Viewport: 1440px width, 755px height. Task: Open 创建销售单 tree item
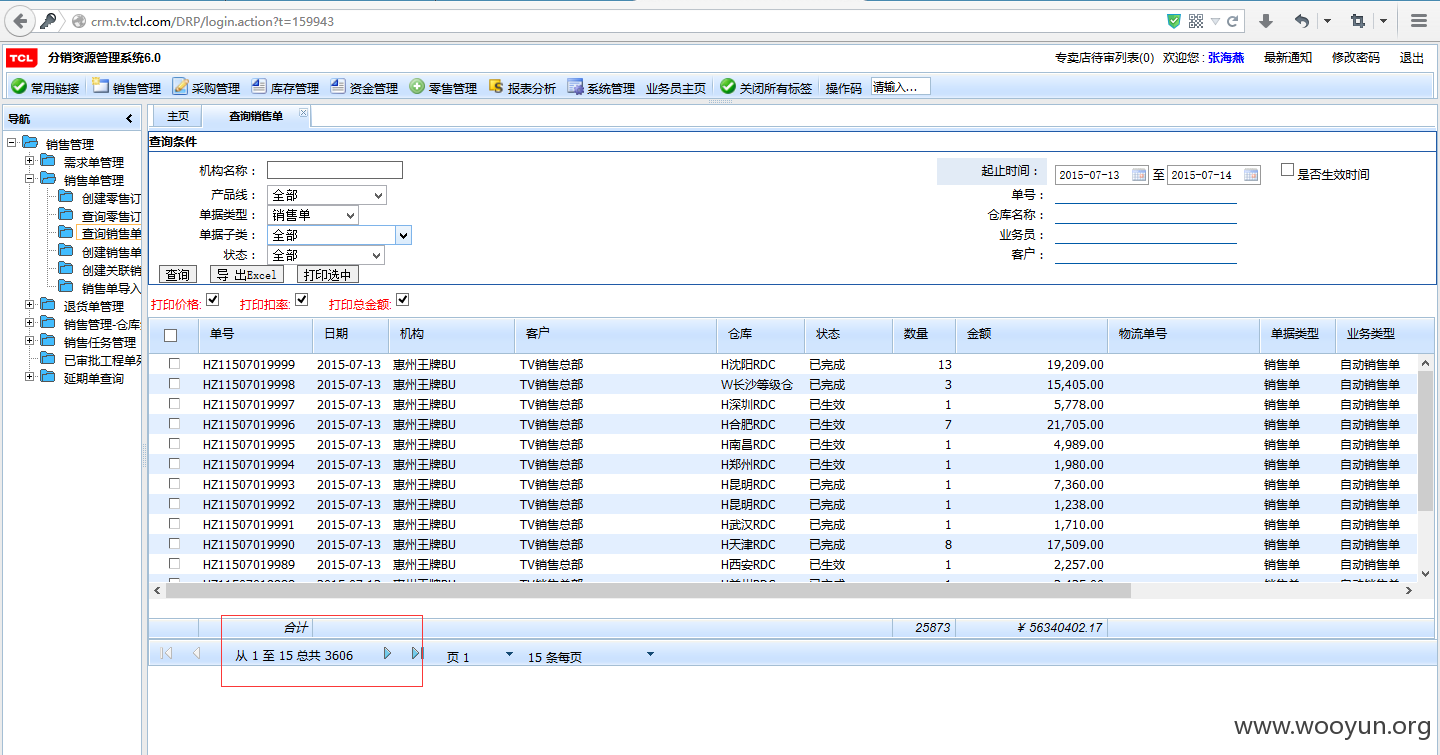[111, 252]
